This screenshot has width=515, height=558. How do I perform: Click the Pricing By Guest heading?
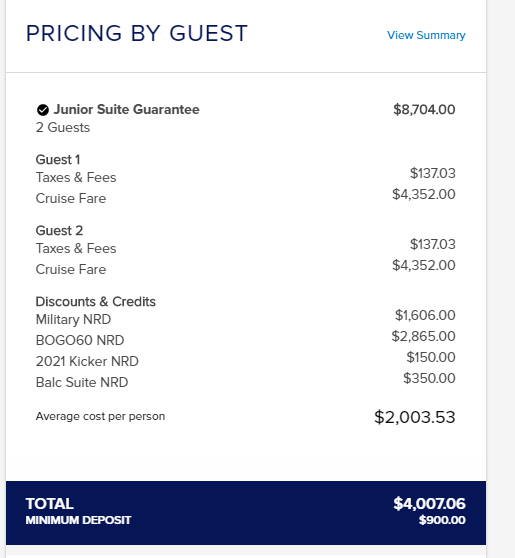tap(137, 33)
